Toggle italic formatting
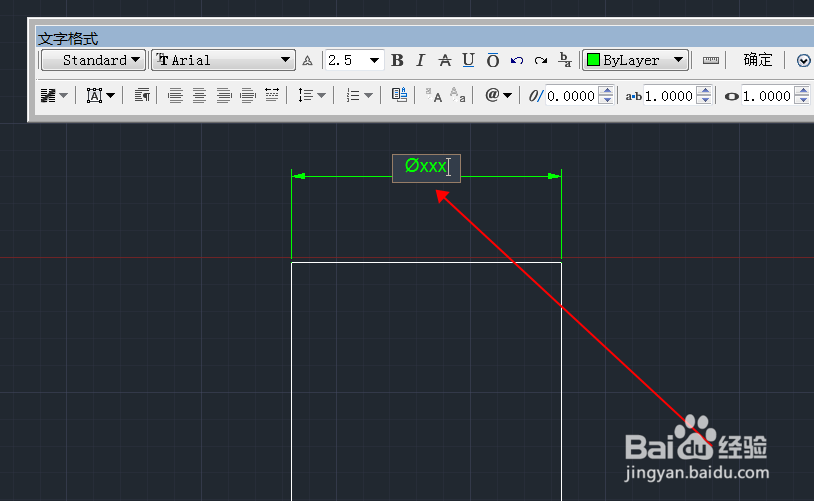 pos(420,60)
